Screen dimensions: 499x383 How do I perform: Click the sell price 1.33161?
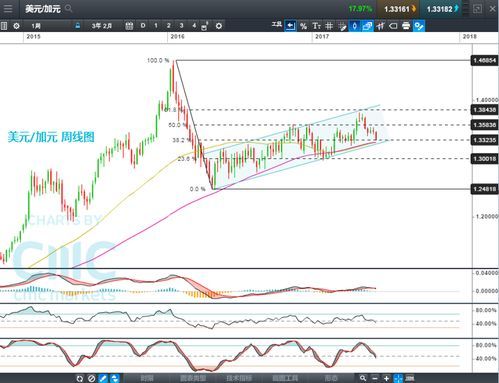[x=397, y=9]
